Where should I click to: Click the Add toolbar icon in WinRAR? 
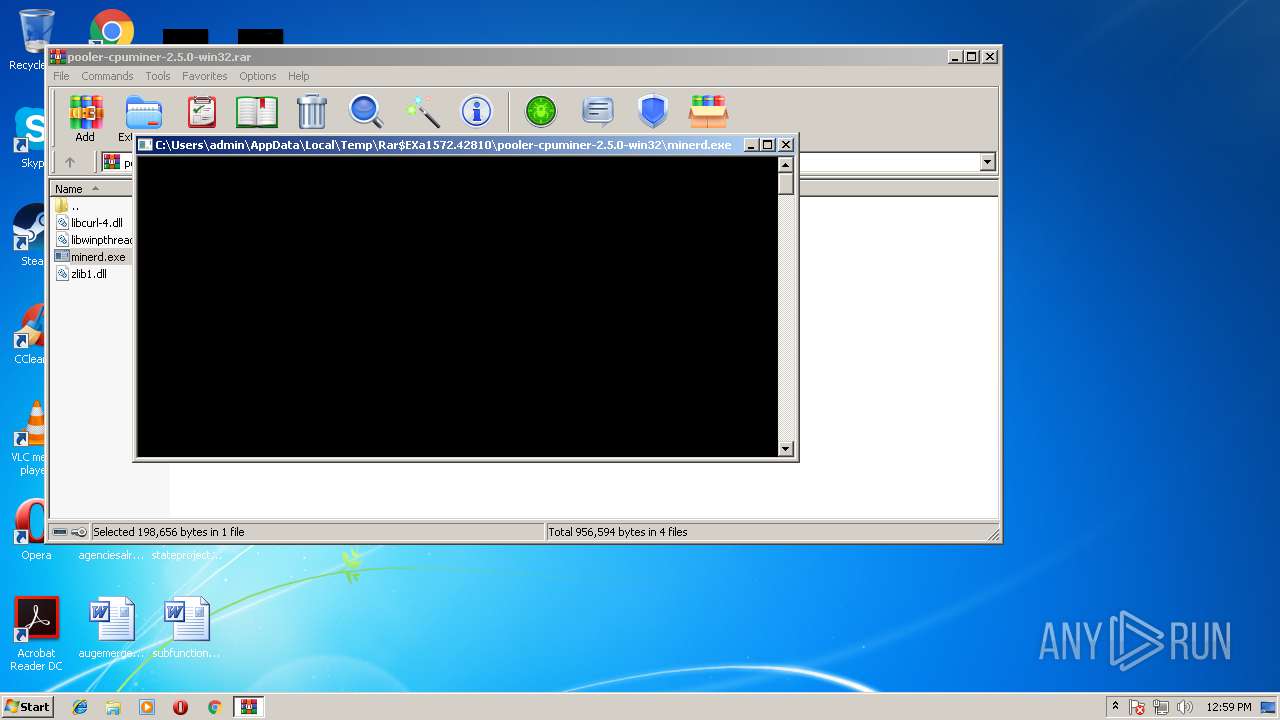point(85,118)
